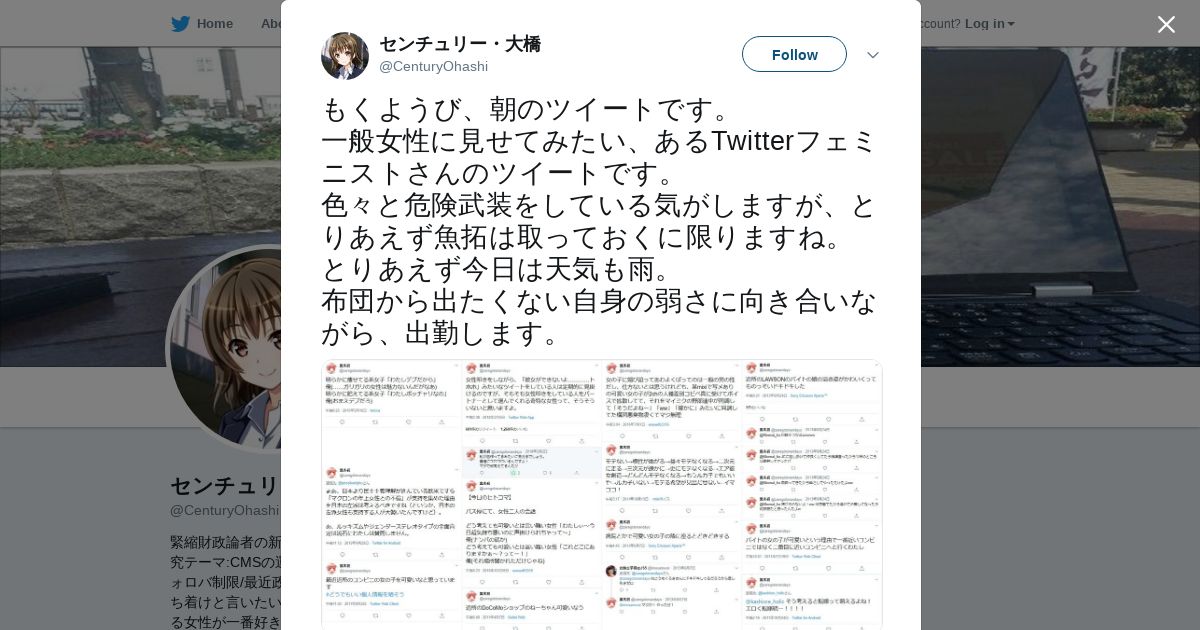Open the partially hidden About menu item
The image size is (1200, 630).
click(x=270, y=24)
